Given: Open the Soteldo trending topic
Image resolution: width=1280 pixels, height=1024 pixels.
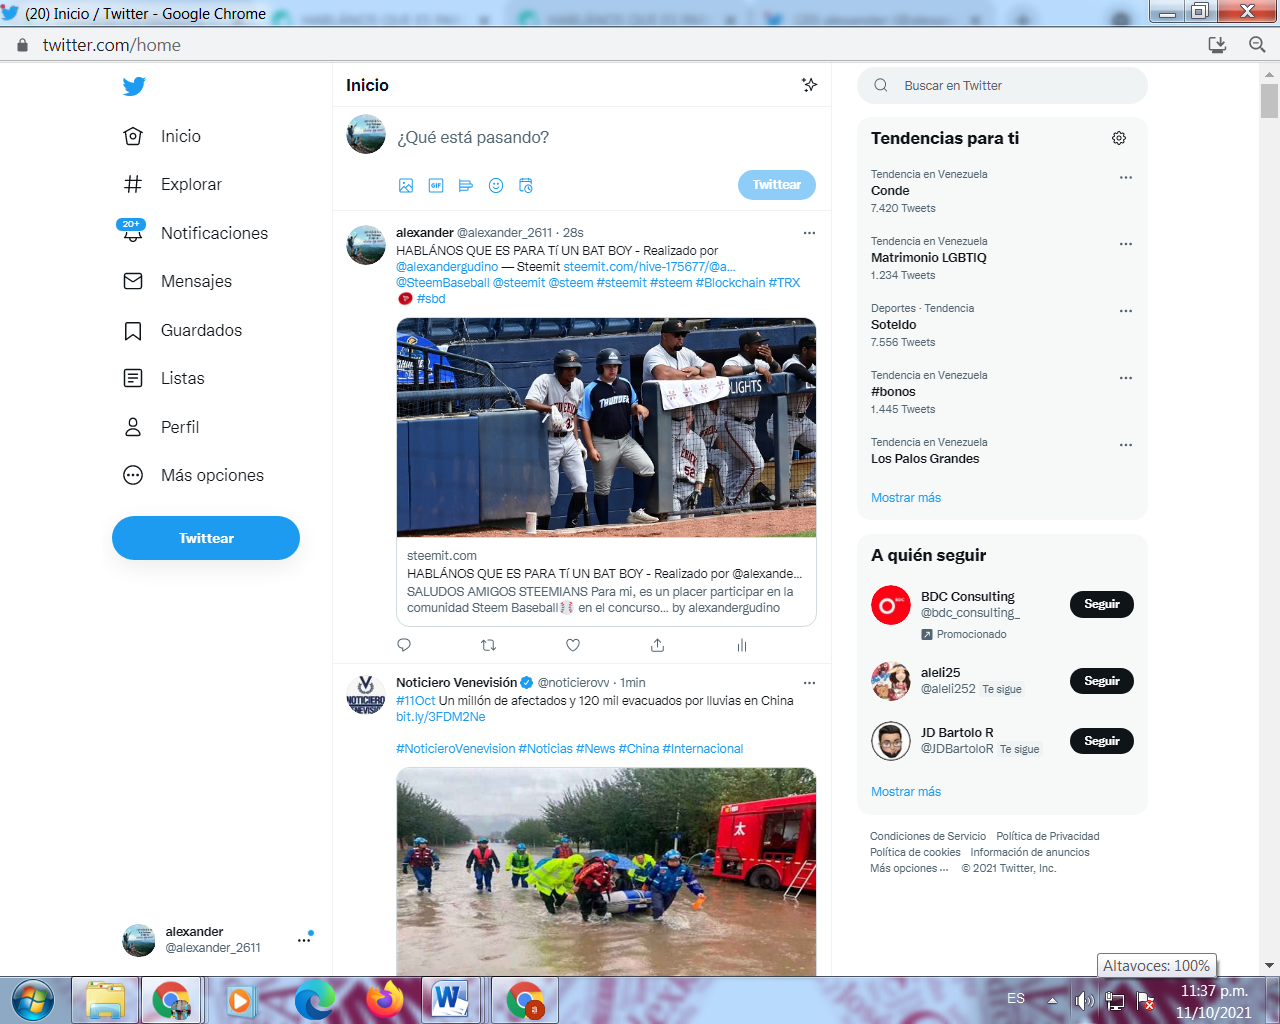Looking at the screenshot, I should coord(894,325).
